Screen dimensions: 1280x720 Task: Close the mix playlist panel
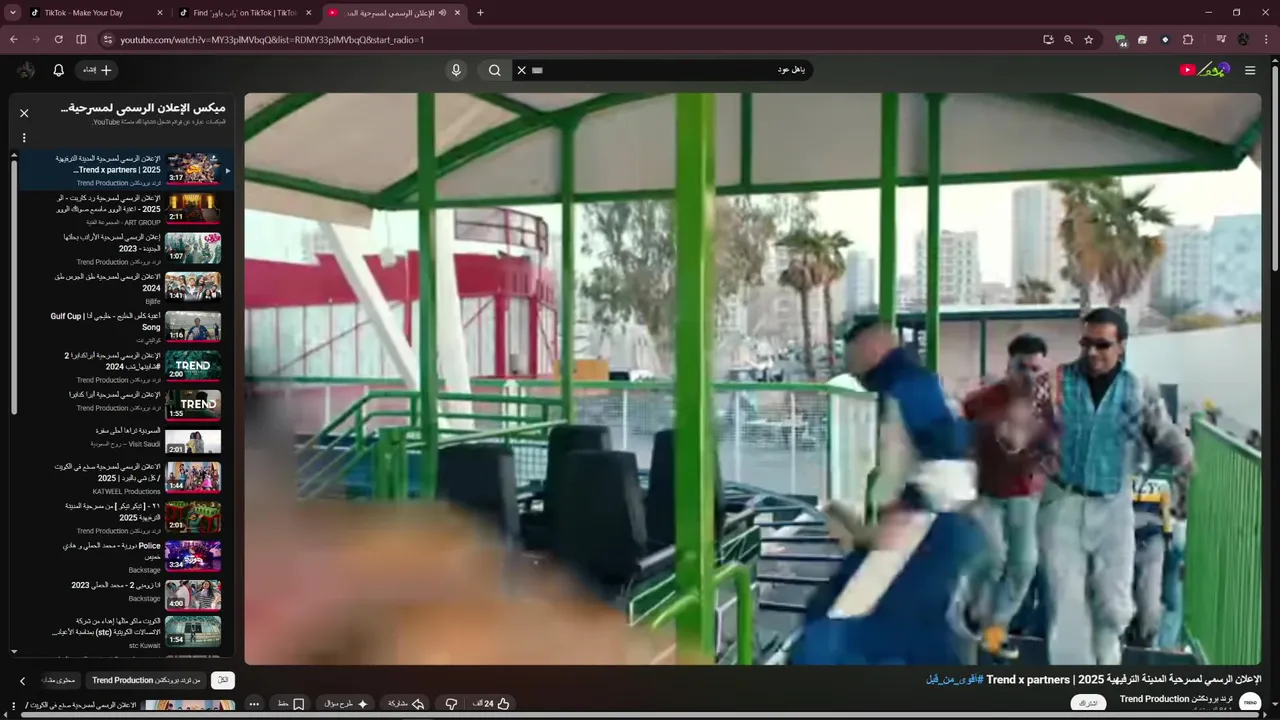[24, 113]
